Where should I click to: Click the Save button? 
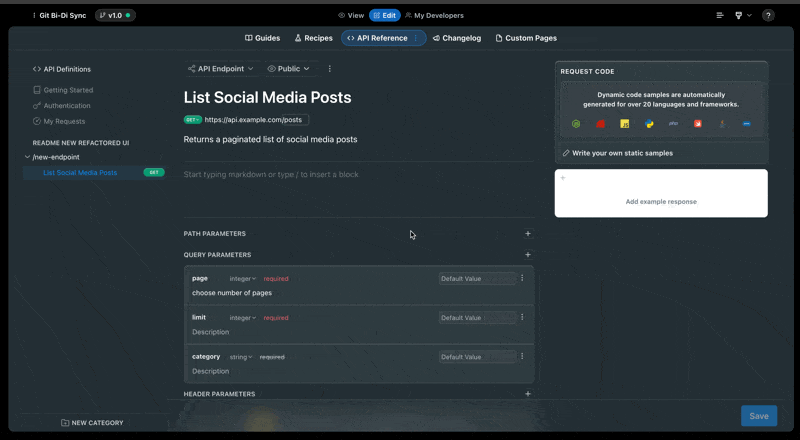759,416
